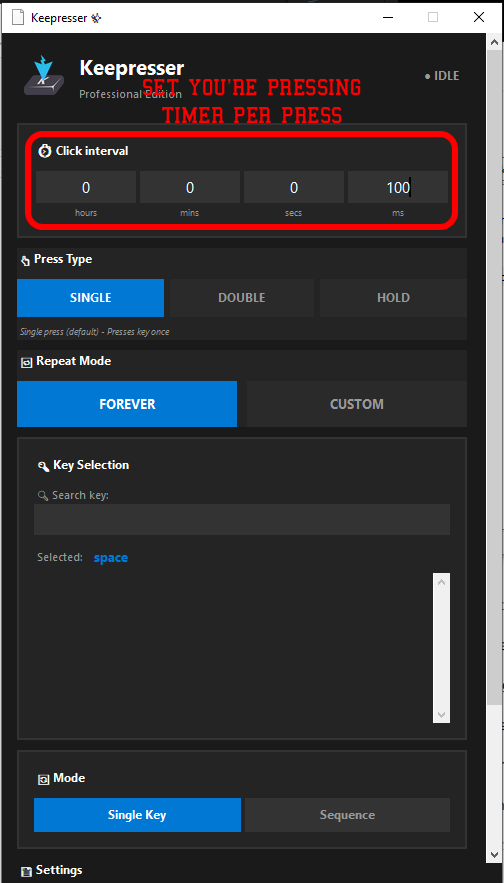Click the Key Selection key icon

click(43, 466)
